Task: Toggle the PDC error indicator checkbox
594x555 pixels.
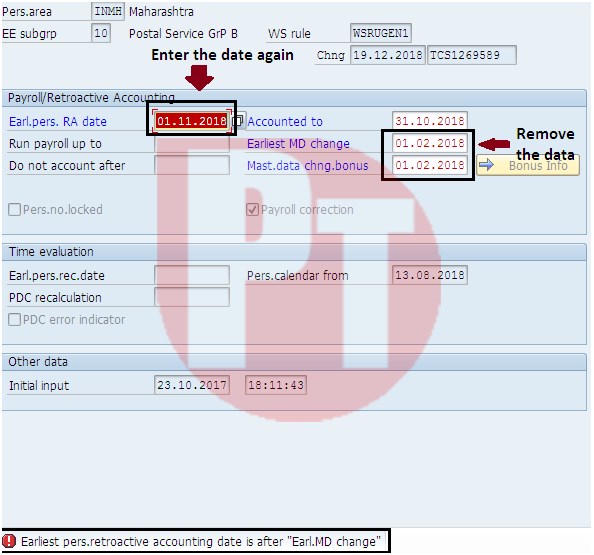Action: coord(14,319)
